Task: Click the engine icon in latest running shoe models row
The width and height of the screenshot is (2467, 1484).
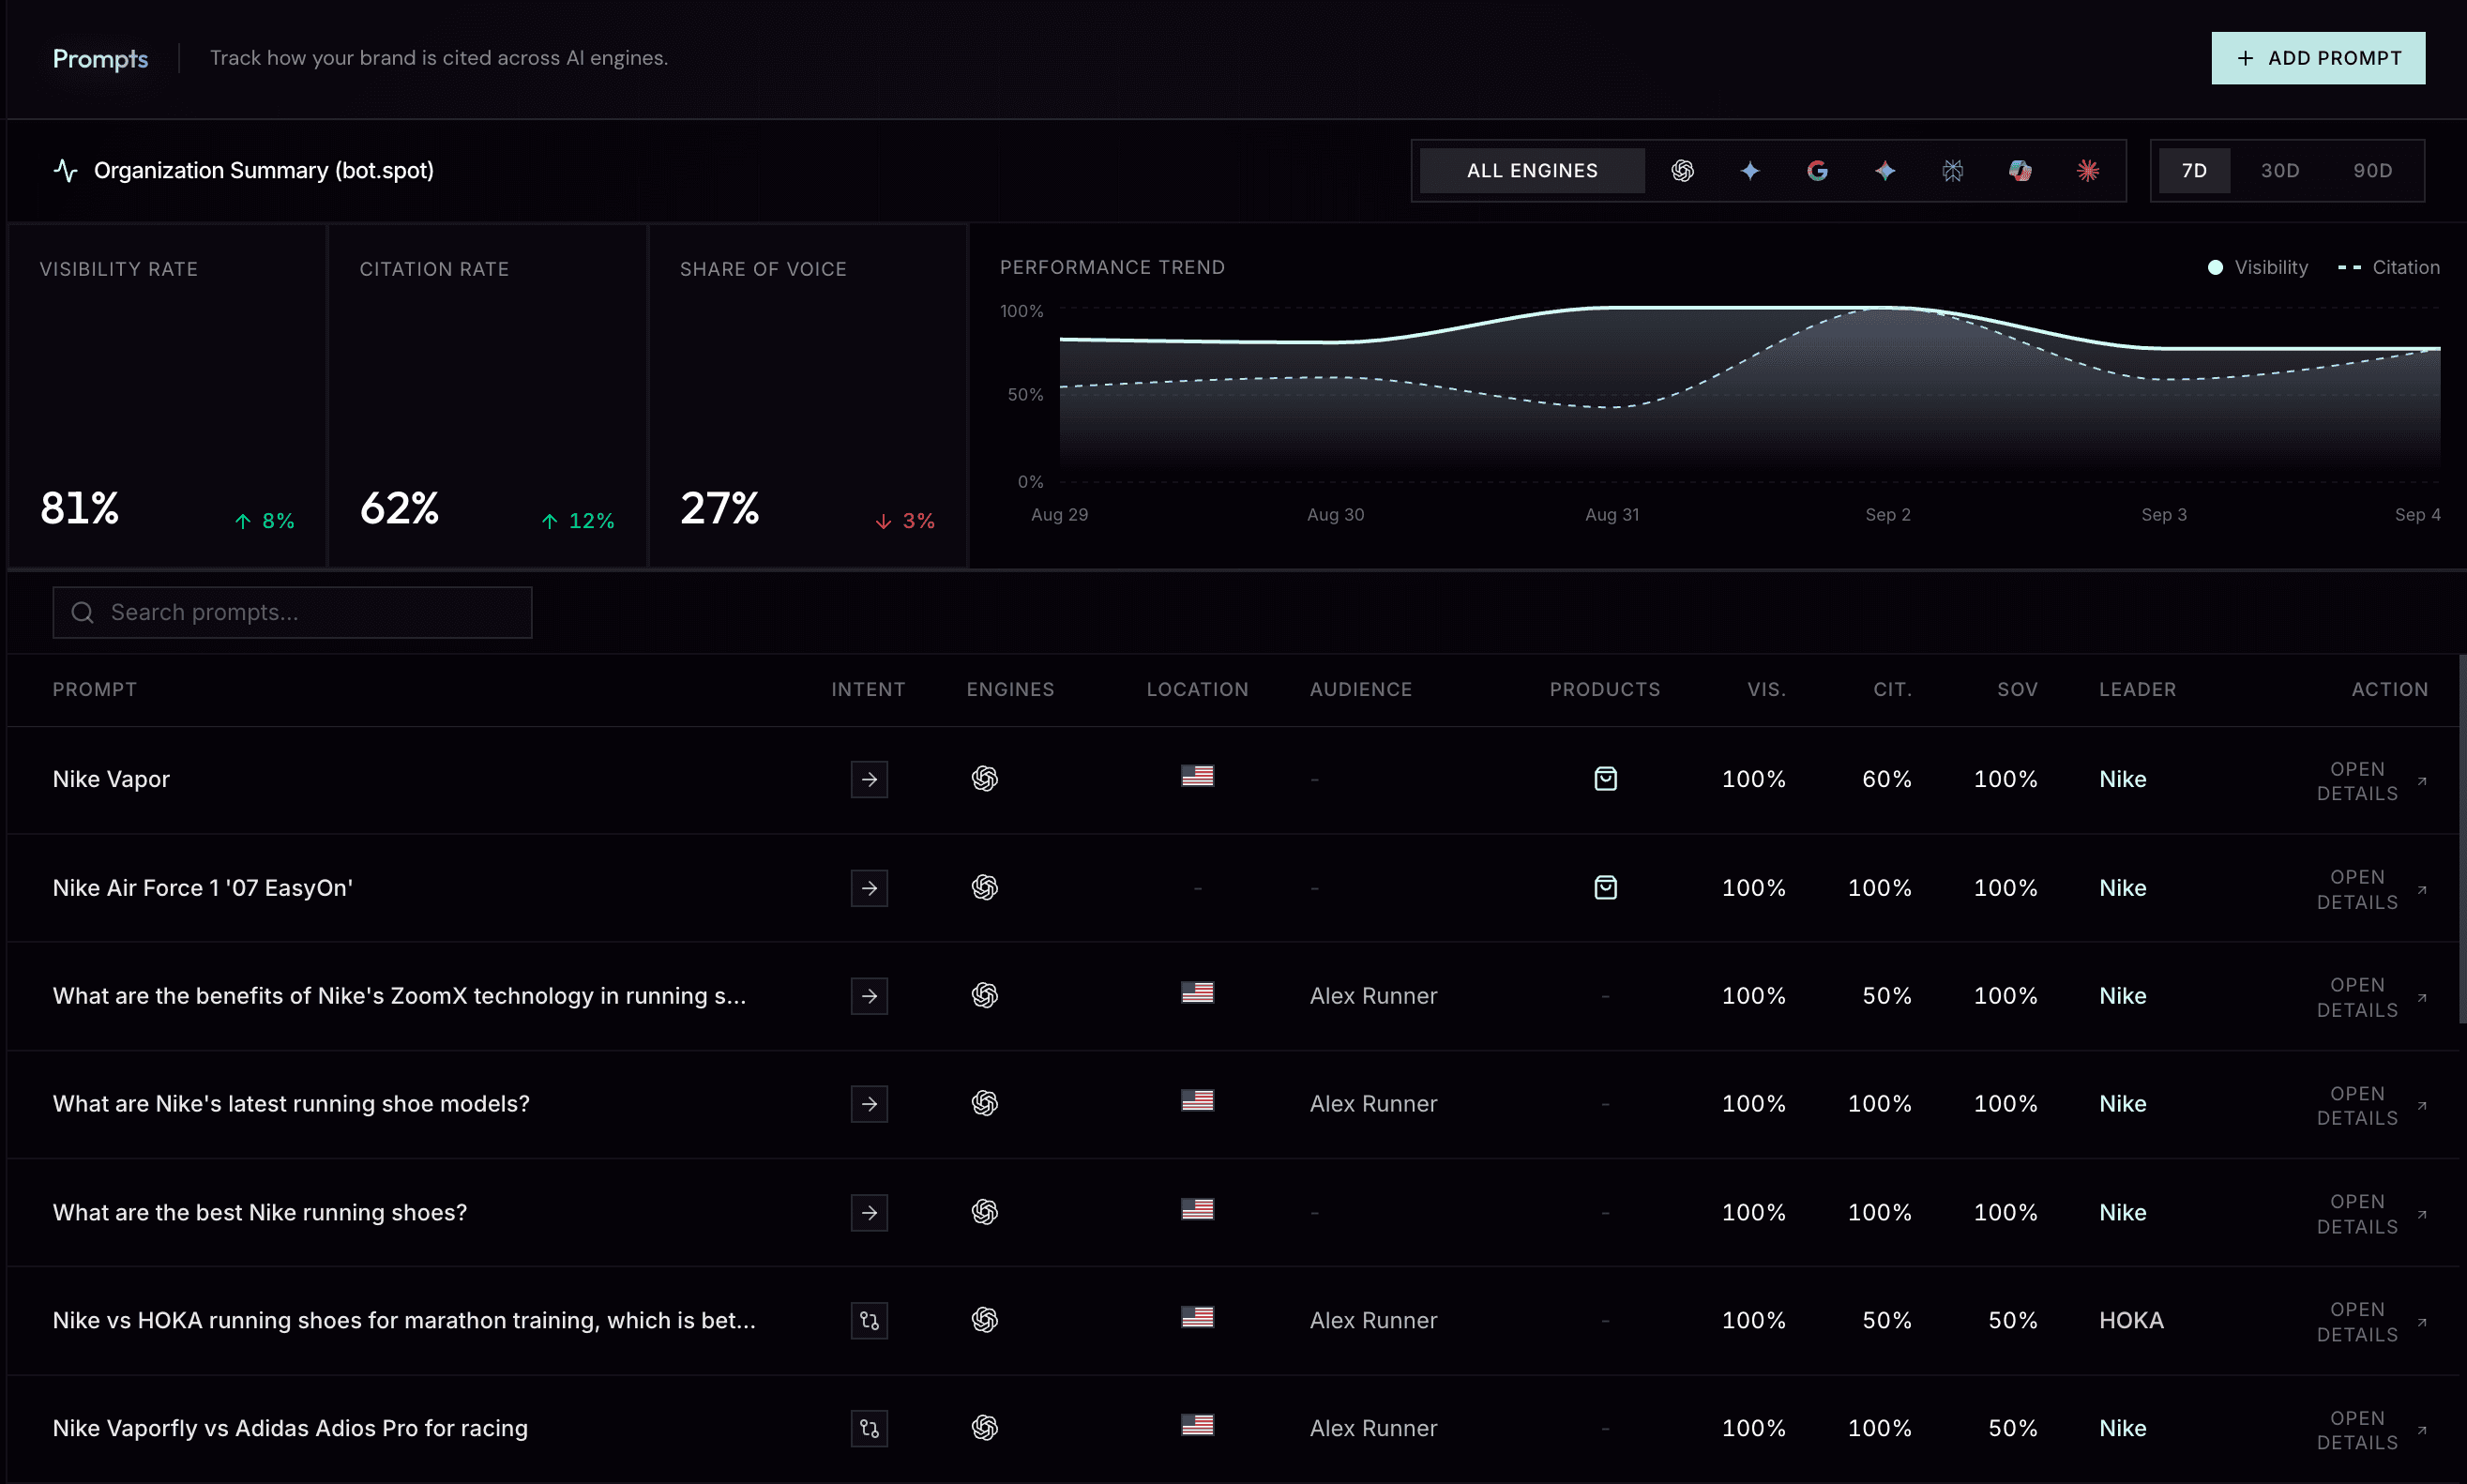Action: (x=984, y=1103)
